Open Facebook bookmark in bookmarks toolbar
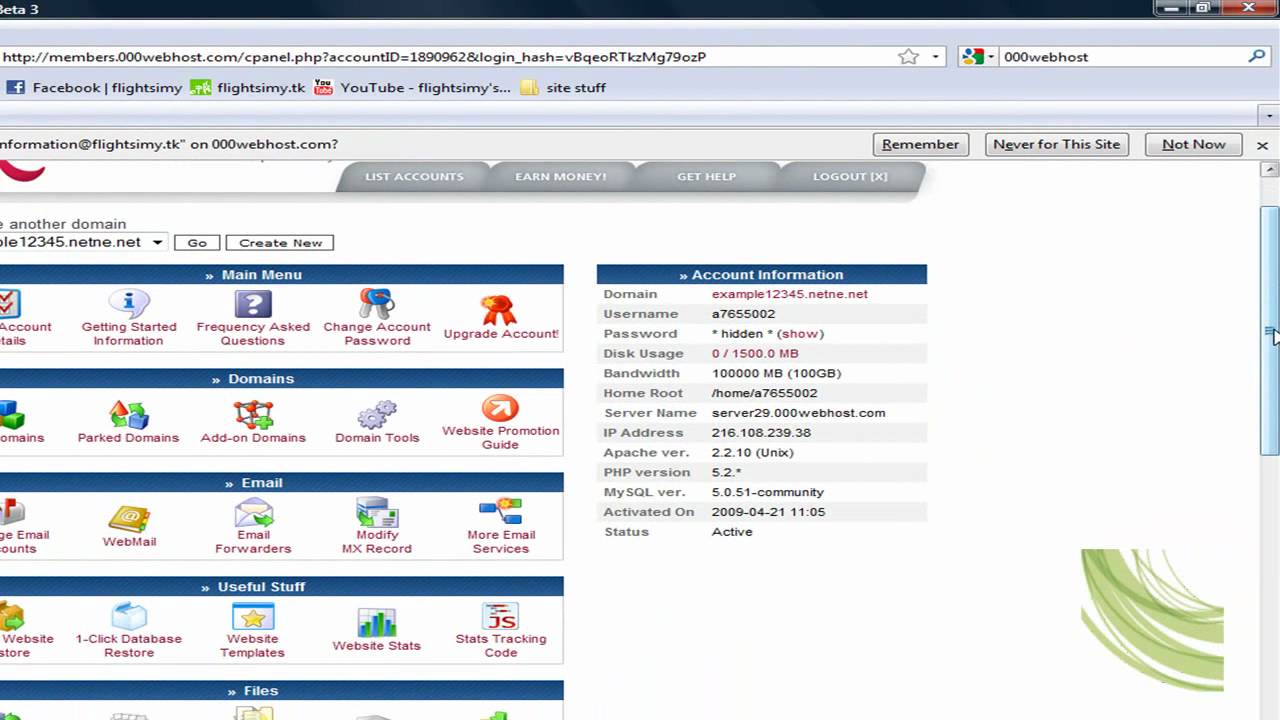This screenshot has width=1280, height=720. click(94, 87)
